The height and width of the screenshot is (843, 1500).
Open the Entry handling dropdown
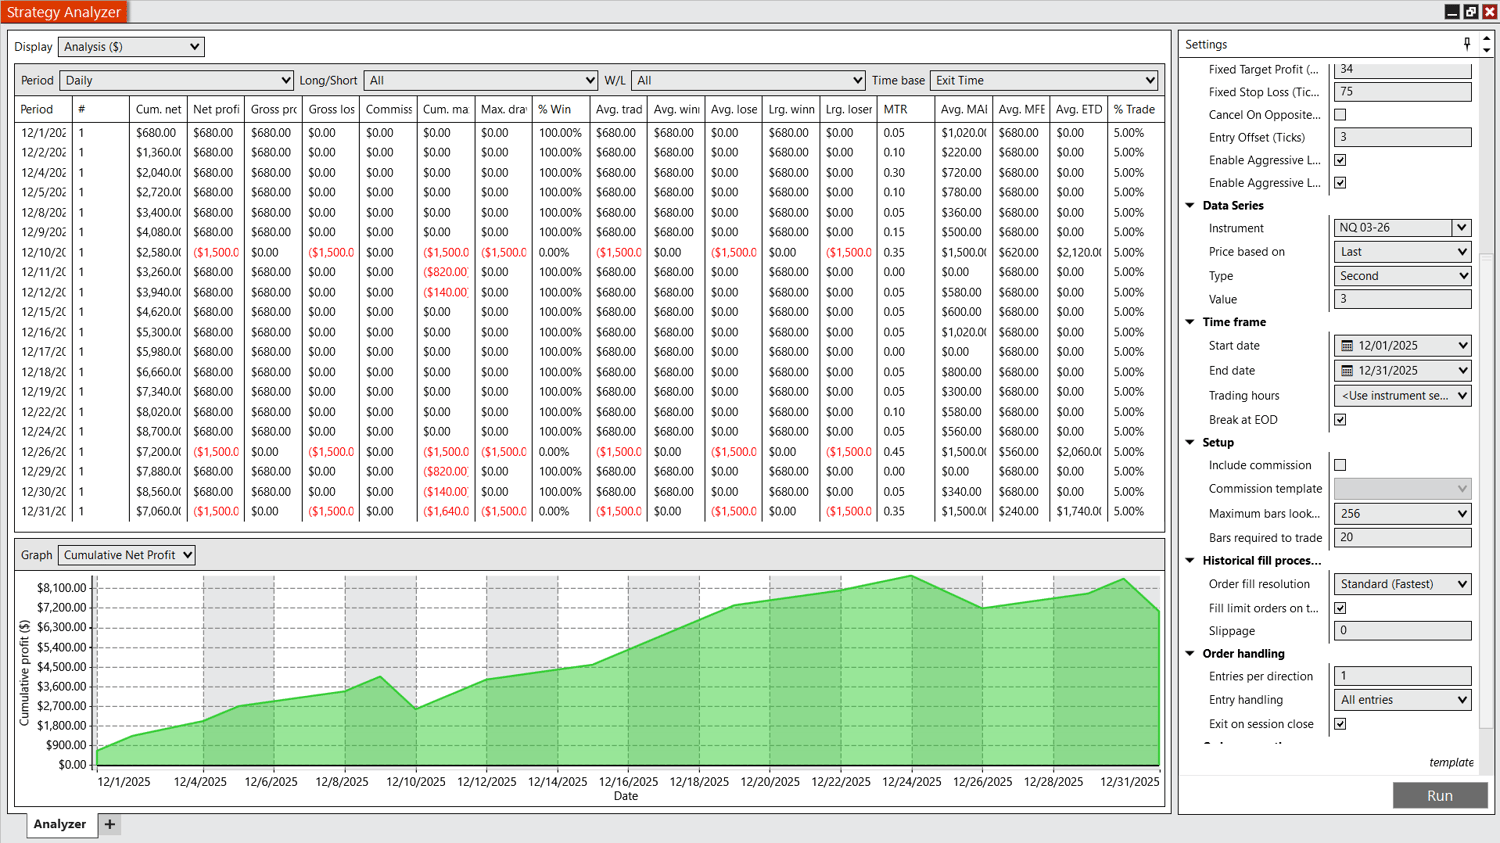(1402, 700)
